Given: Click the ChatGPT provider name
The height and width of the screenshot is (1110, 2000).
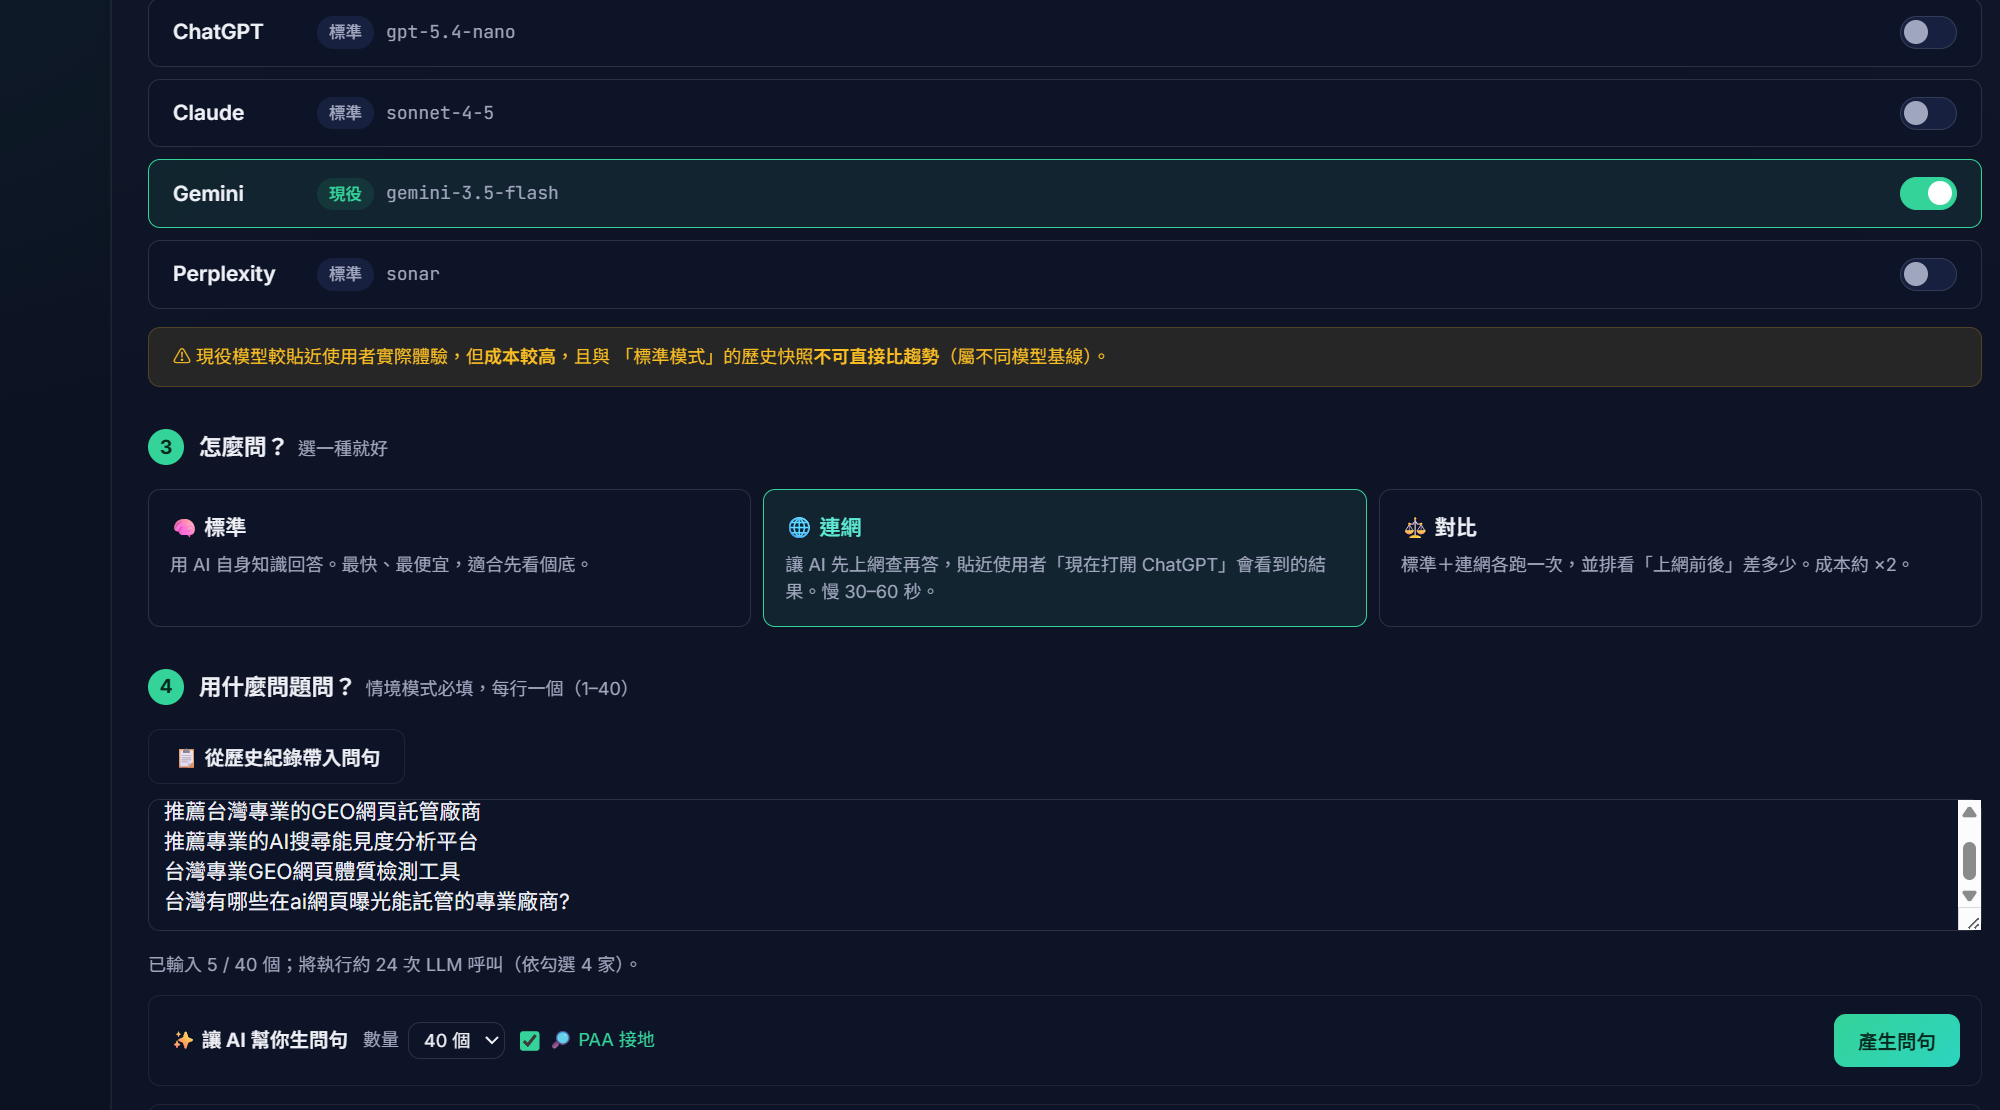Looking at the screenshot, I should tap(218, 32).
